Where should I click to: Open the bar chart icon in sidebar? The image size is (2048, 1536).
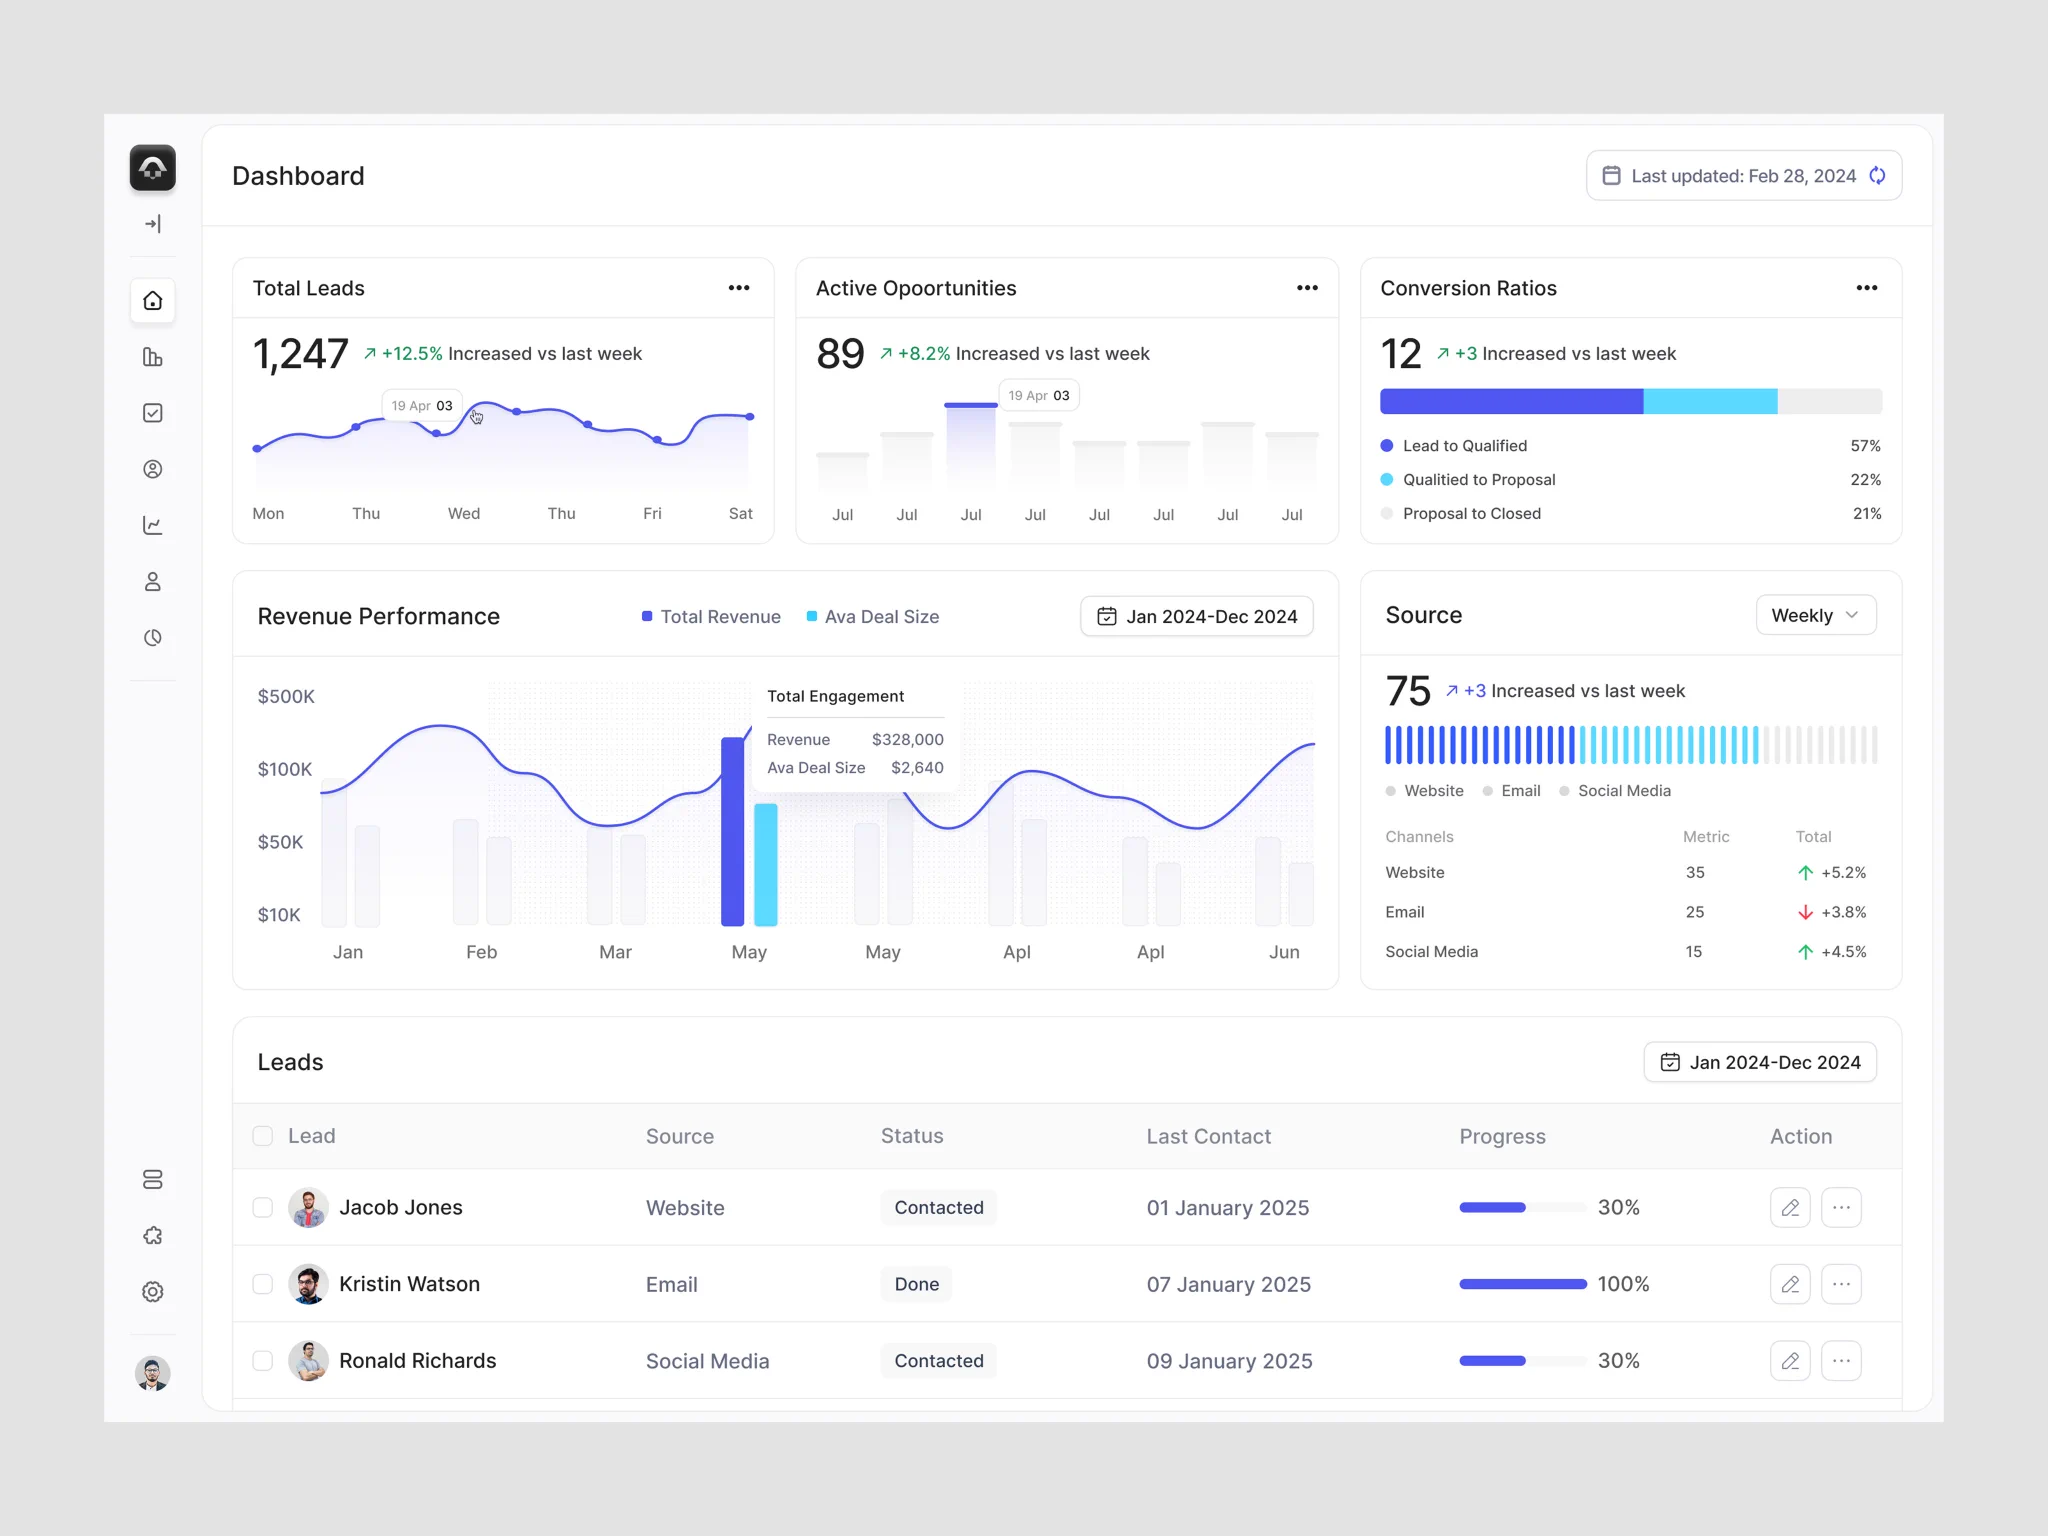153,357
